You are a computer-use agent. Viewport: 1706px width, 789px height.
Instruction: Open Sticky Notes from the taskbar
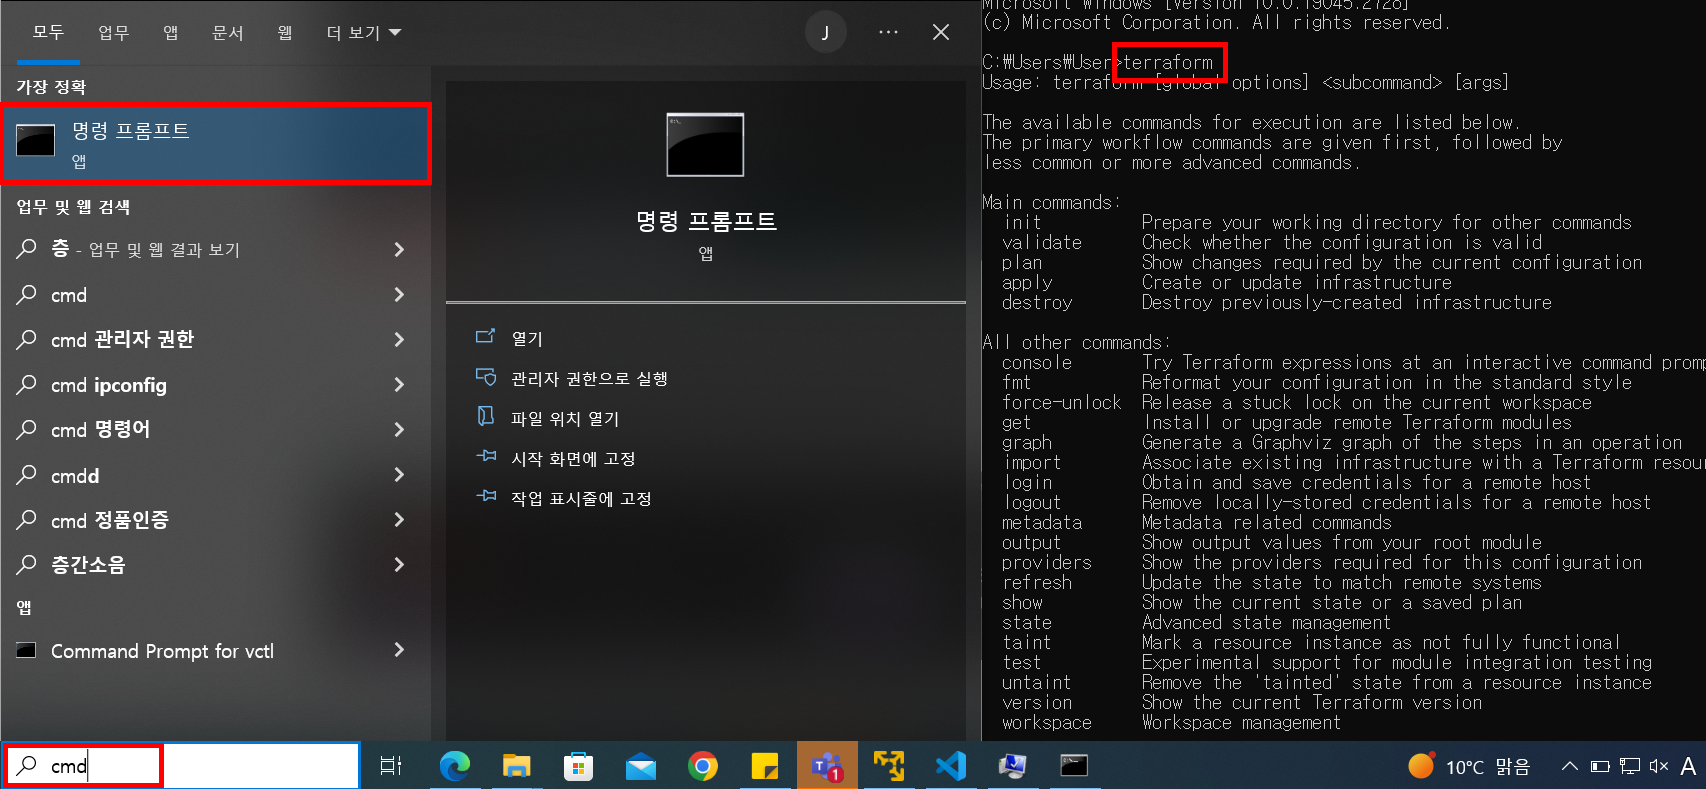pyautogui.click(x=764, y=766)
